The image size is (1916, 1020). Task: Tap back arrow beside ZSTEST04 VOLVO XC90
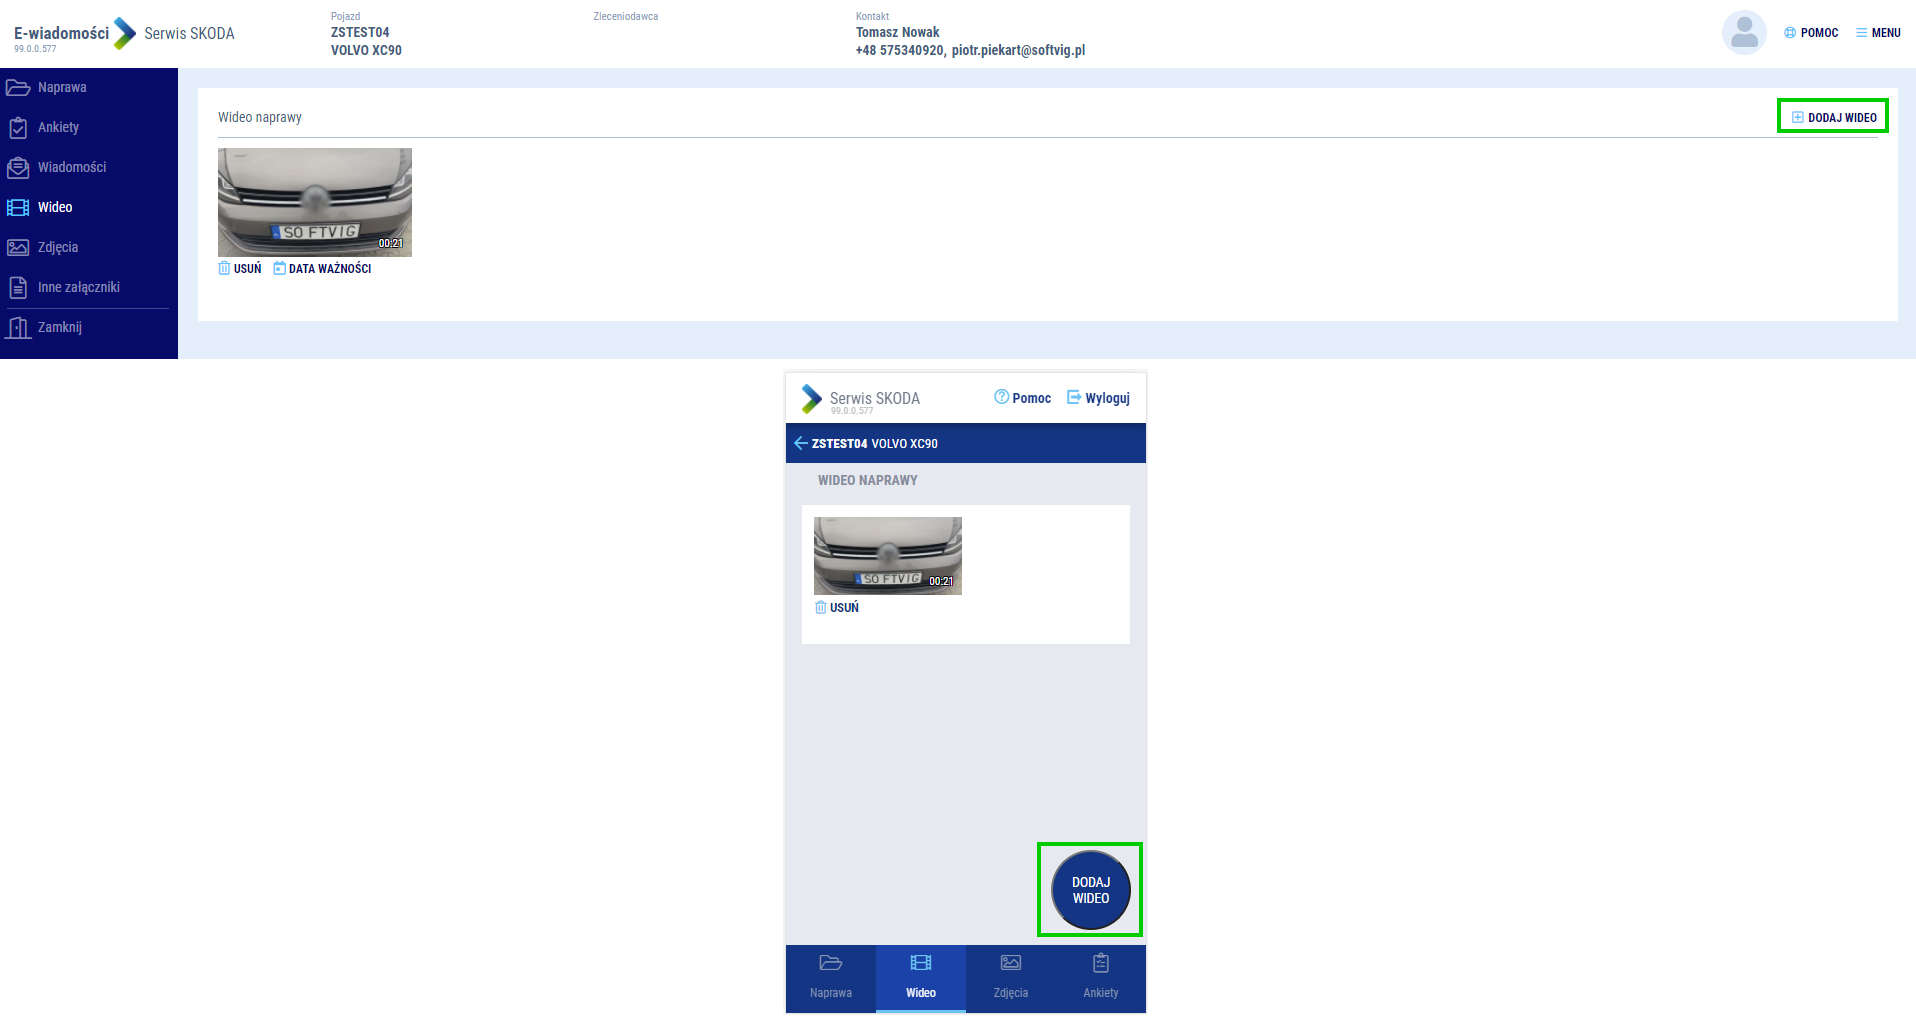coord(800,443)
